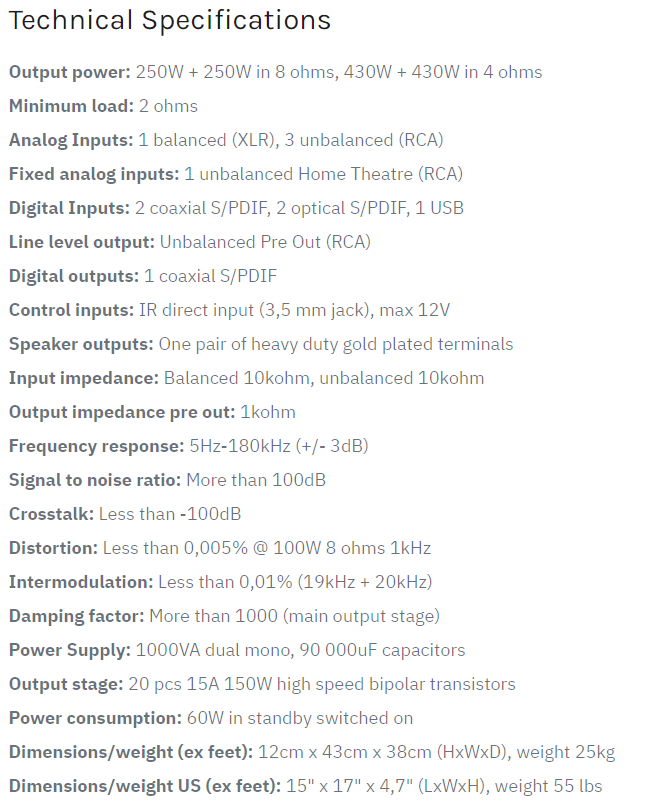Click the Speaker outputs label

click(81, 344)
